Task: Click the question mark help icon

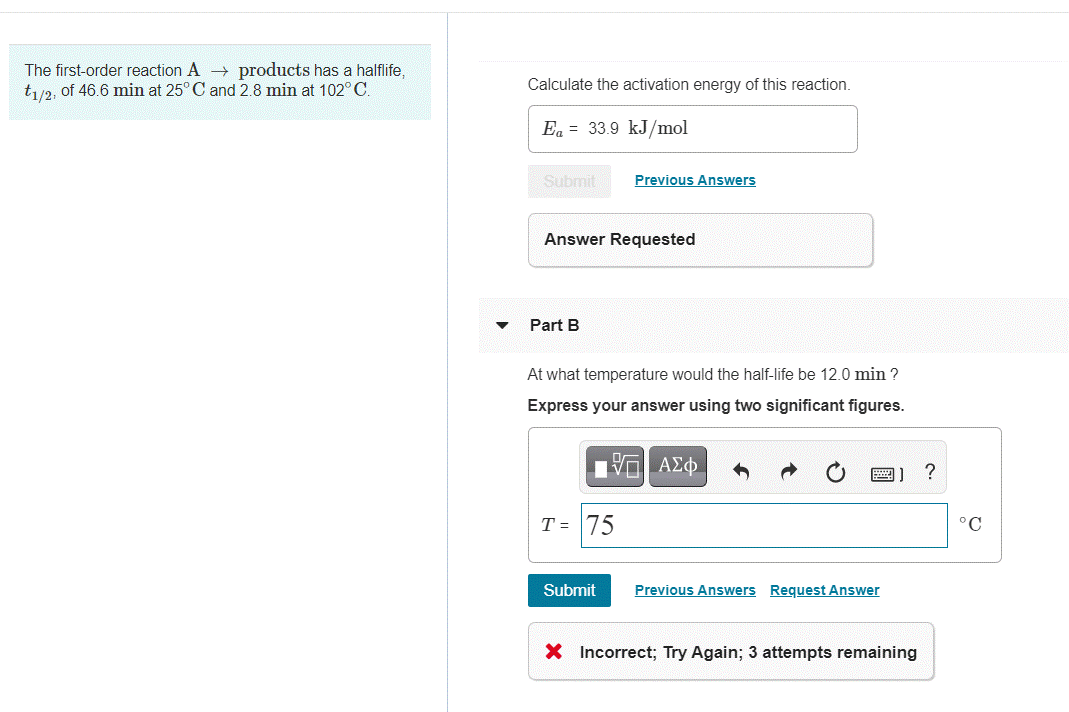Action: (929, 471)
